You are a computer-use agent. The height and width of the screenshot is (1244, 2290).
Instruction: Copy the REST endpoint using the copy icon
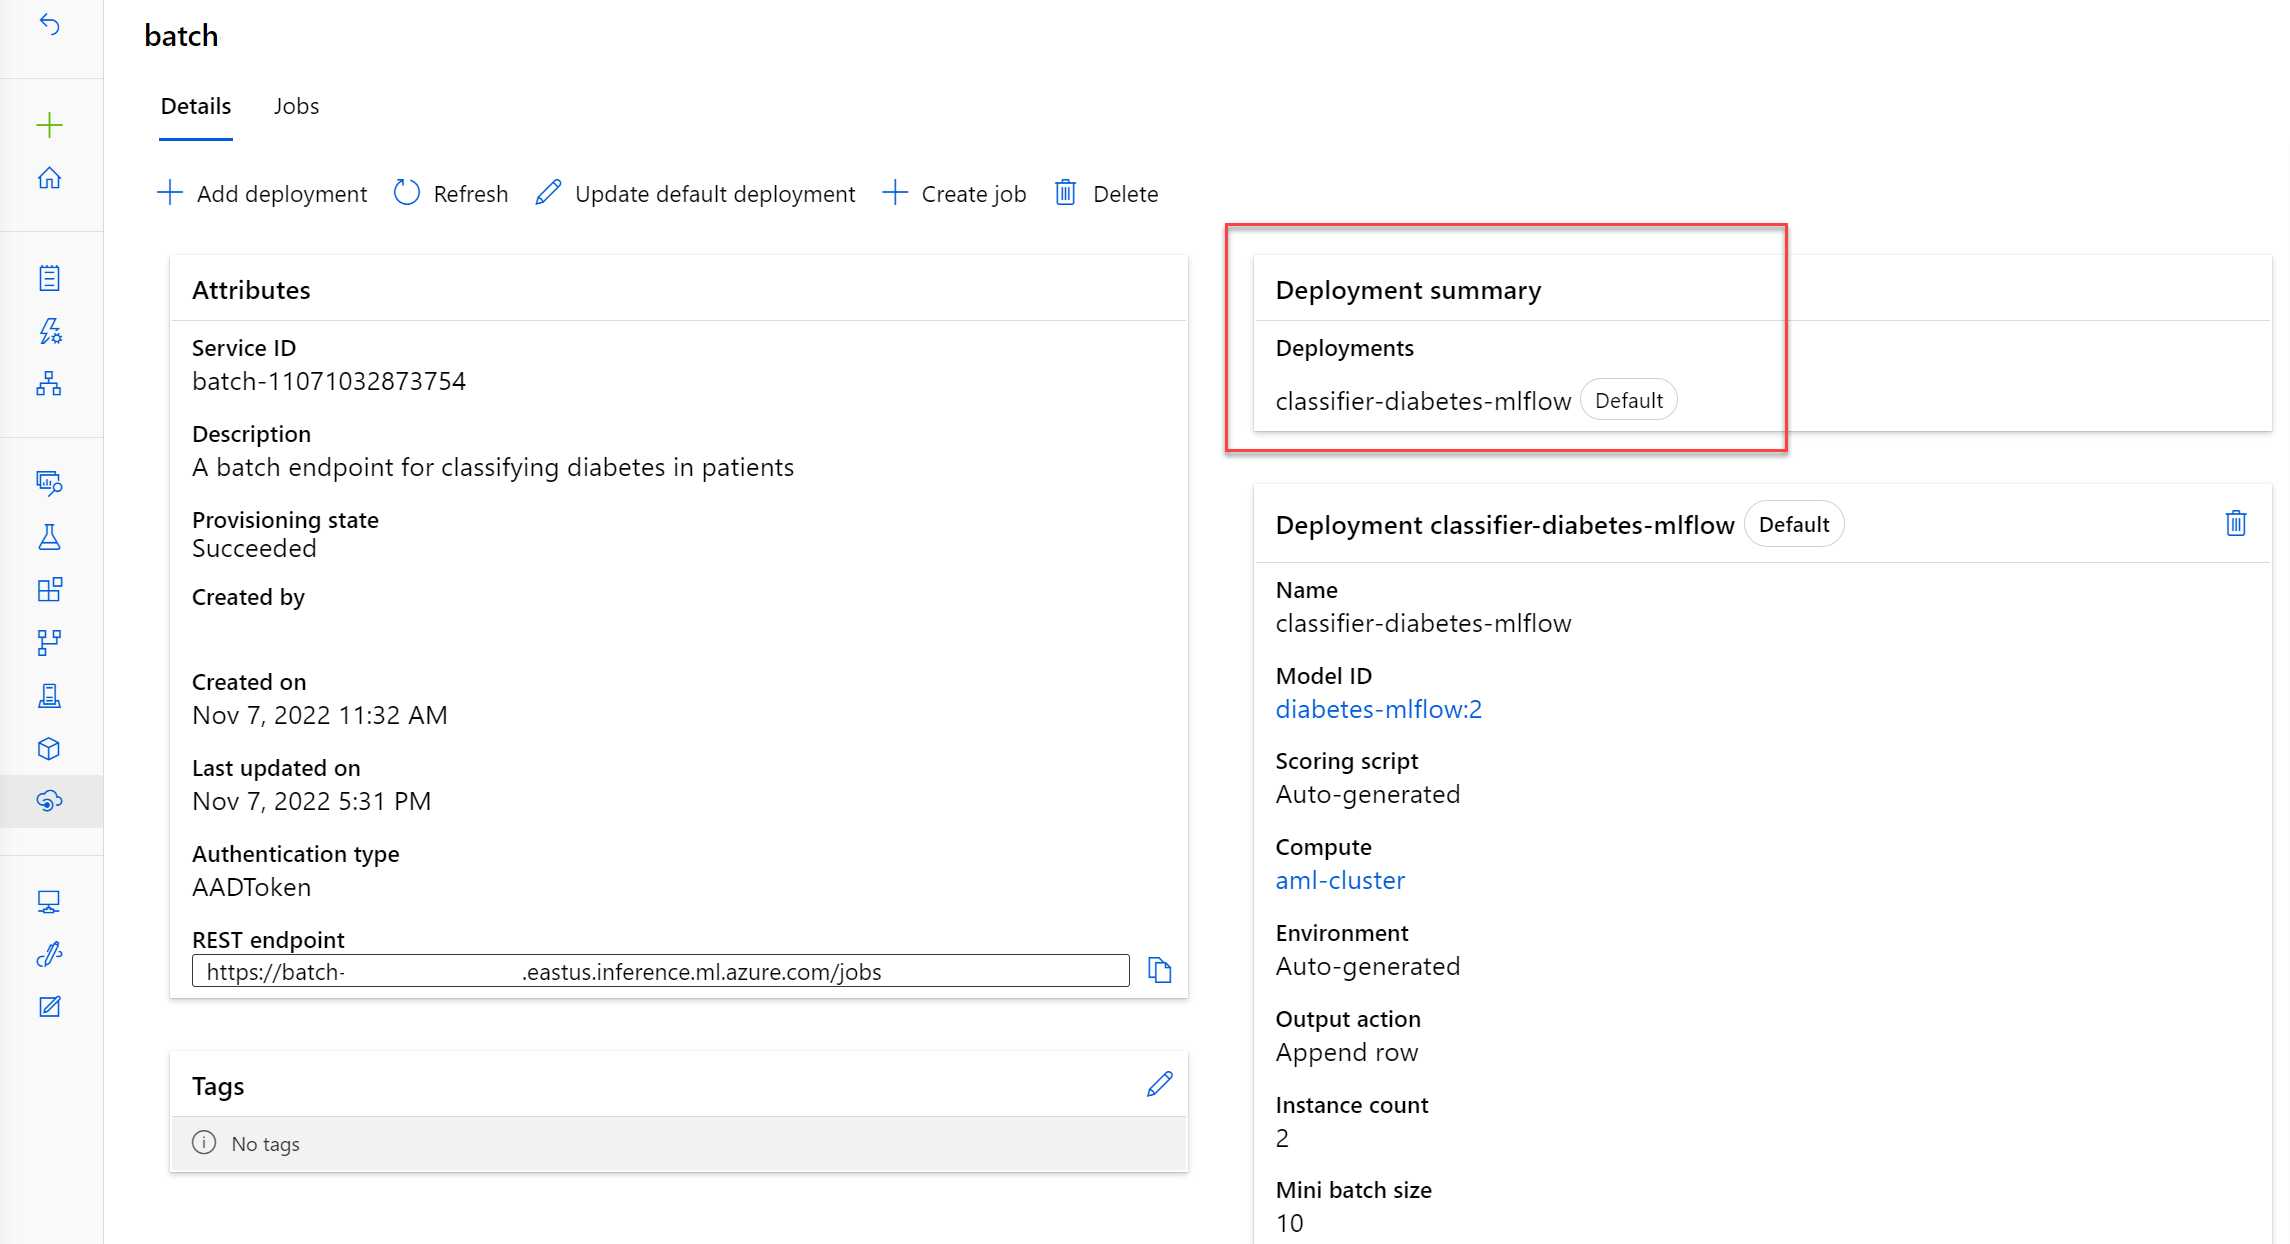(1160, 969)
